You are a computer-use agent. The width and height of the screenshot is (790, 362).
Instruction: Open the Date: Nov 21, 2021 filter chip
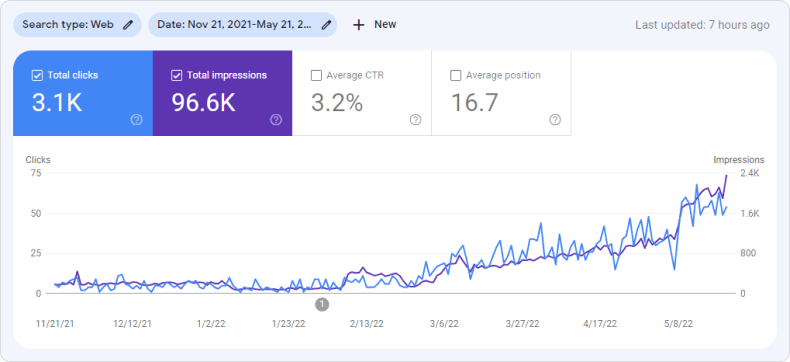tap(242, 25)
